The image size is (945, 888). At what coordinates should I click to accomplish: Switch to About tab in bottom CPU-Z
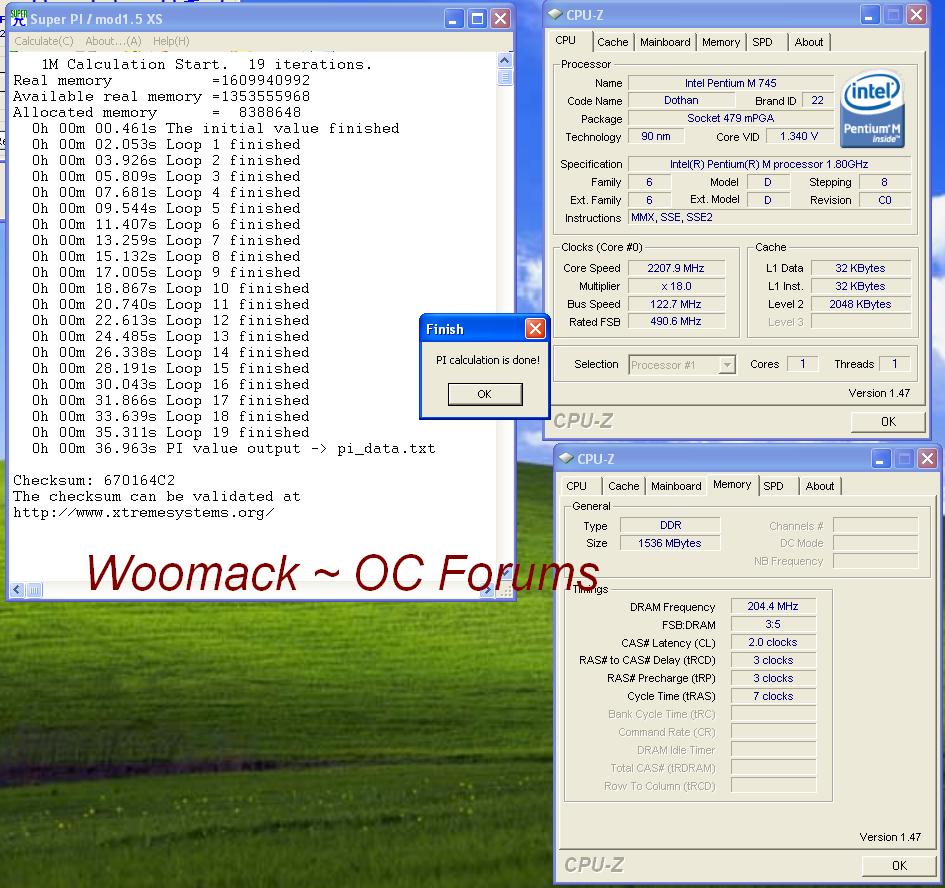(x=820, y=486)
